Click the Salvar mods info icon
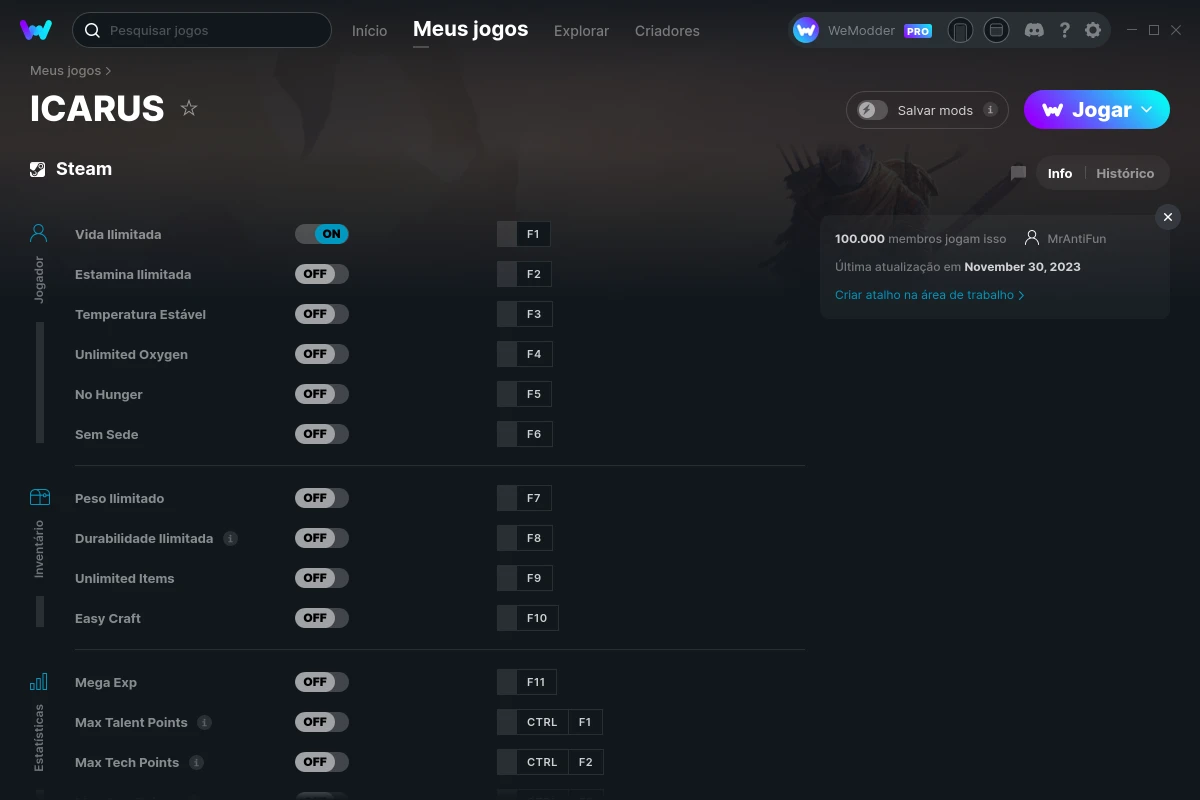 990,110
